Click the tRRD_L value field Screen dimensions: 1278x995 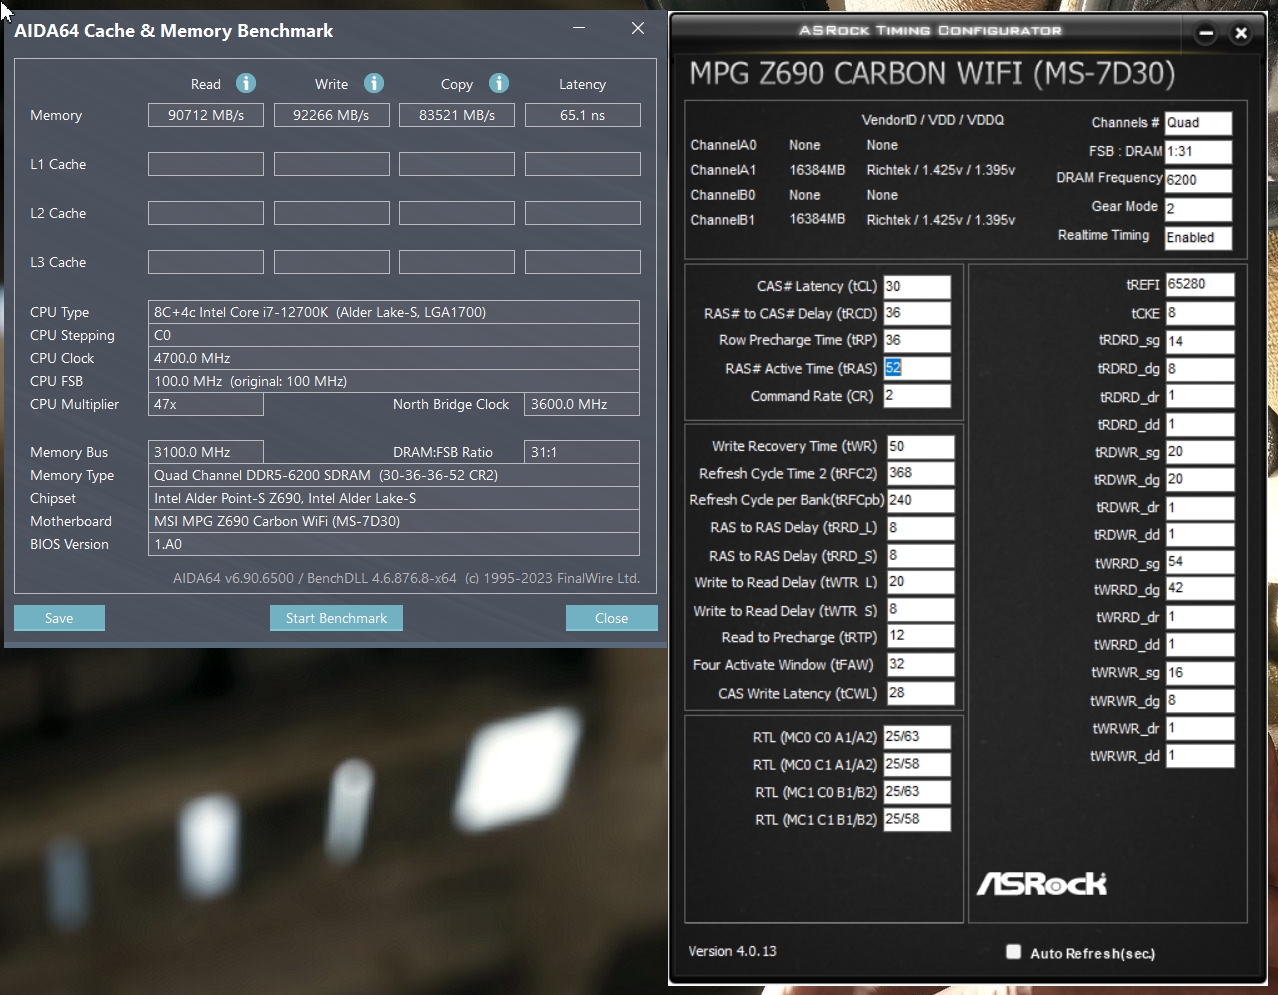[921, 527]
